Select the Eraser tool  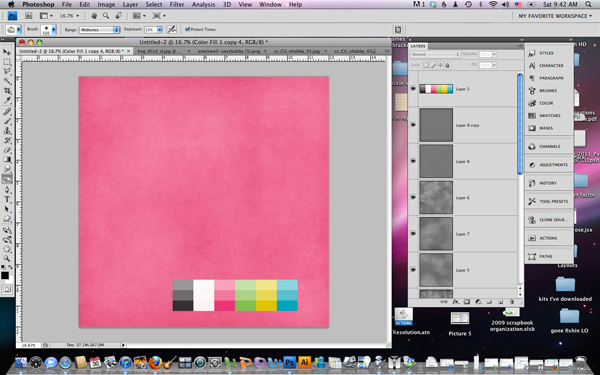(x=7, y=150)
